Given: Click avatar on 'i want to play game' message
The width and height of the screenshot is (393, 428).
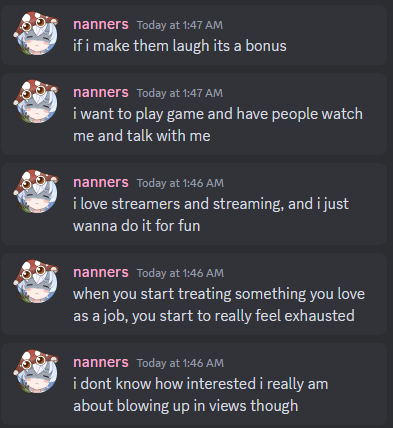Looking at the screenshot, I should (36, 101).
